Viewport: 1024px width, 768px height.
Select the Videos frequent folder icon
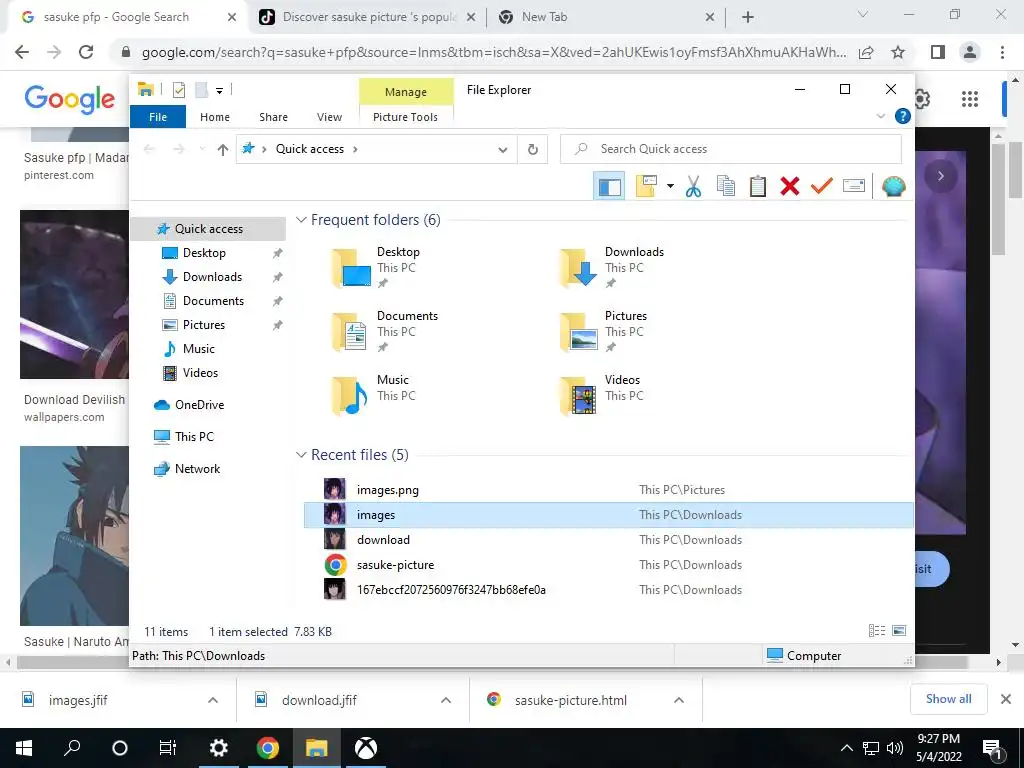(x=579, y=396)
